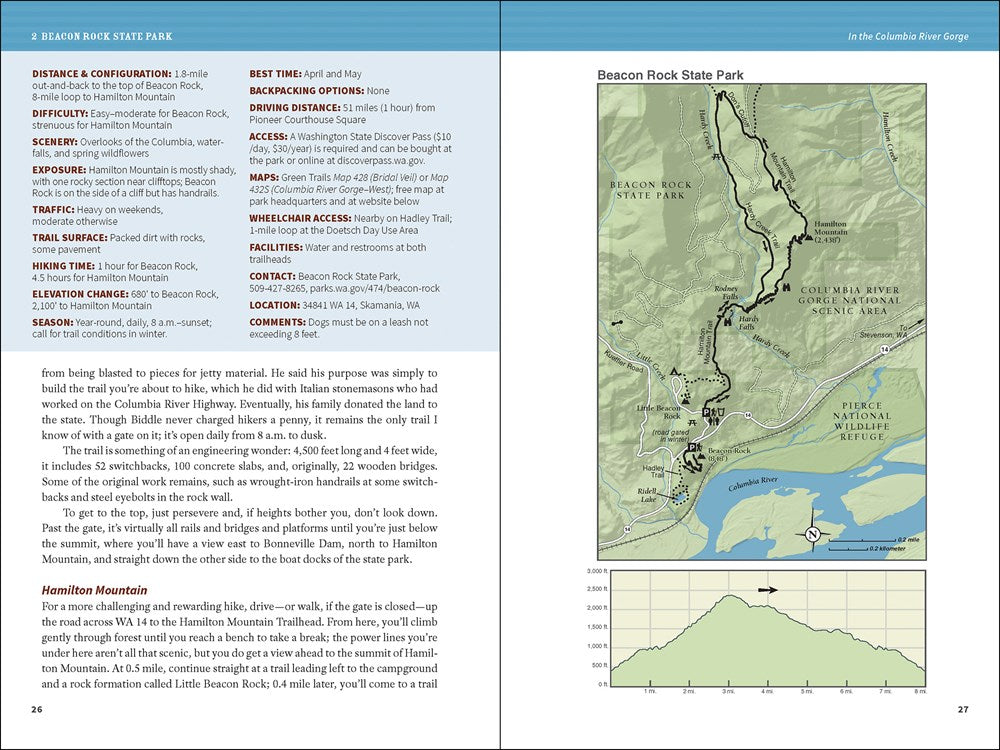Click the north compass rose on the map
The image size is (1000, 750).
(x=812, y=534)
